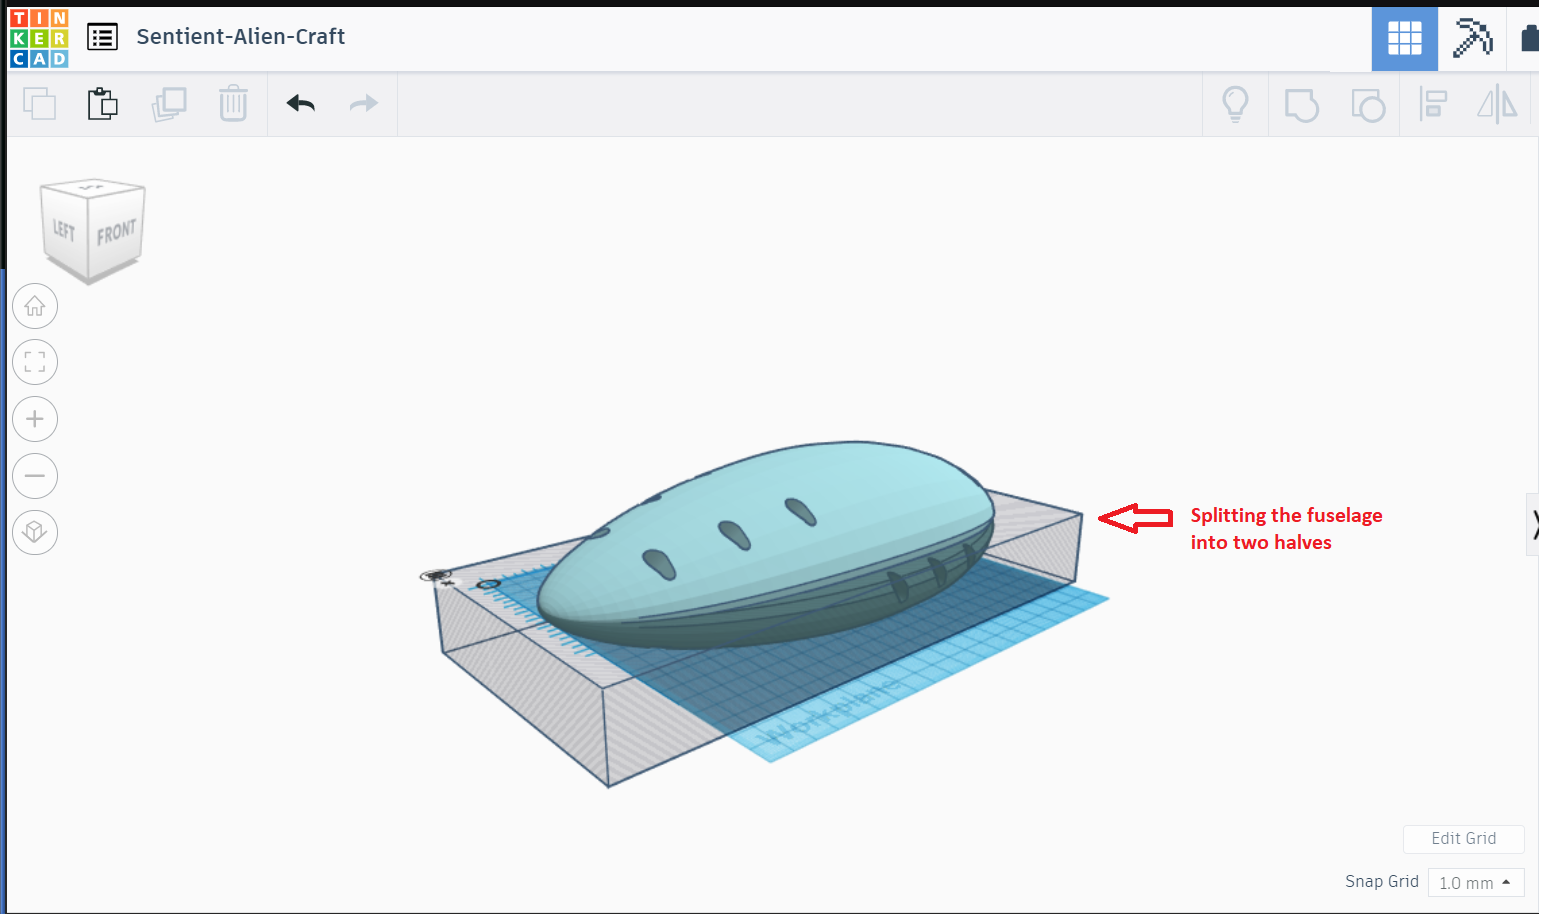Click the Align tool icon
The height and width of the screenshot is (914, 1541).
point(1433,104)
